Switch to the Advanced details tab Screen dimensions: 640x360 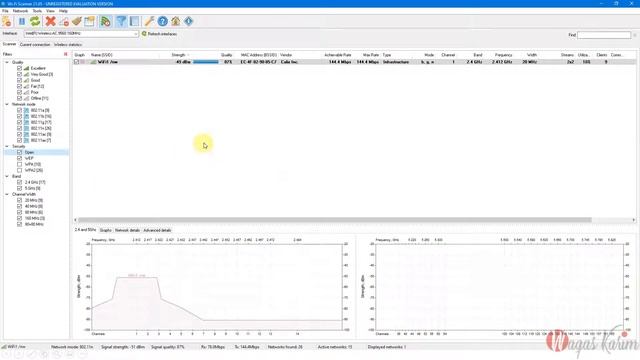[x=158, y=231]
